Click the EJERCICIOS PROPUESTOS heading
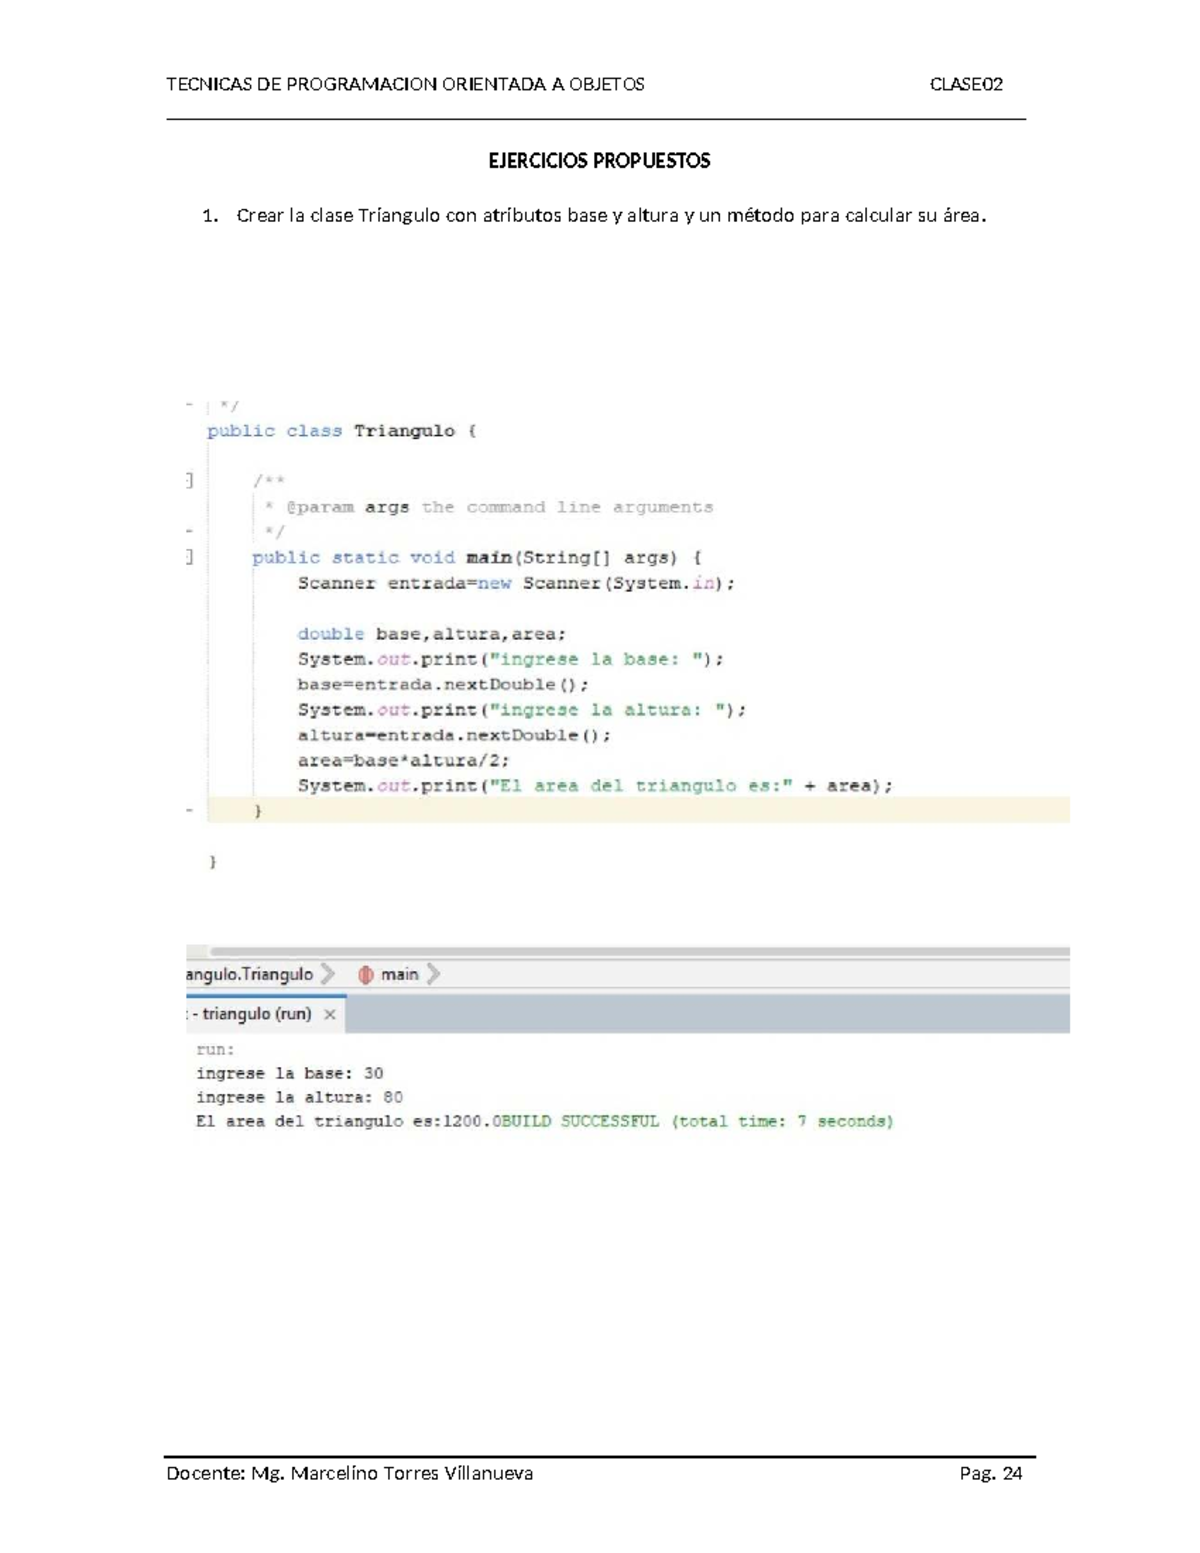Image resolution: width=1200 pixels, height=1553 pixels. tap(599, 161)
